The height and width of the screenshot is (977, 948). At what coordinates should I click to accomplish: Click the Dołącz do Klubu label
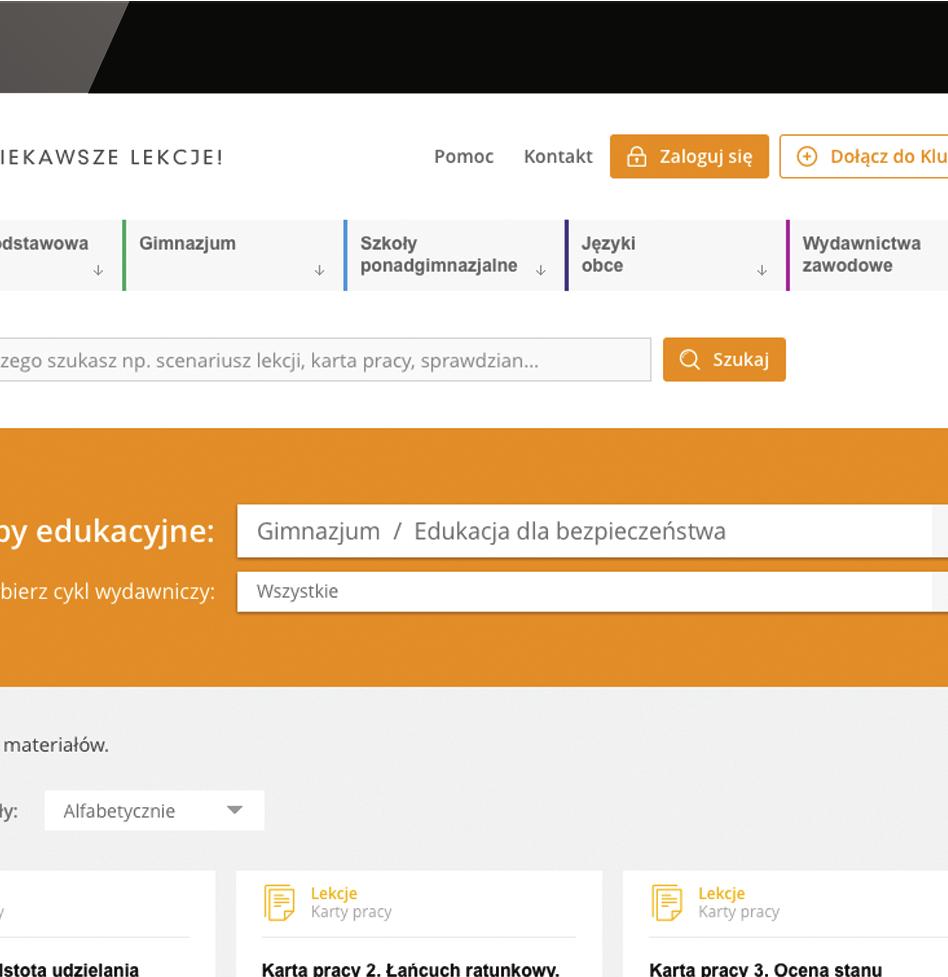pos(889,156)
